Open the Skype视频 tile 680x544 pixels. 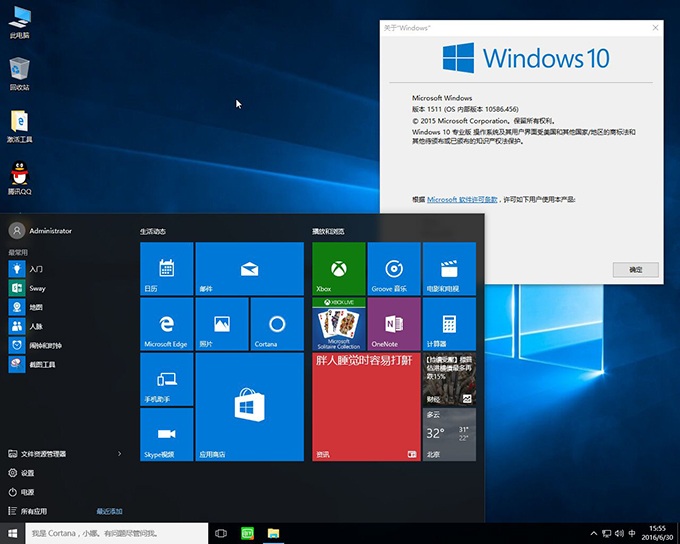point(166,434)
